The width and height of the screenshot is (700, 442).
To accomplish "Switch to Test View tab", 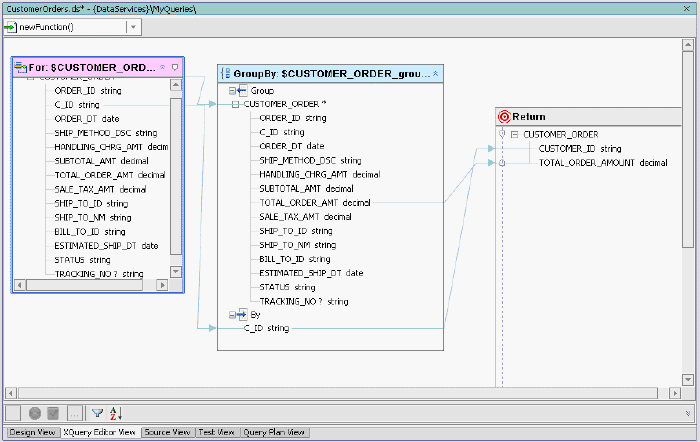I will 217,432.
